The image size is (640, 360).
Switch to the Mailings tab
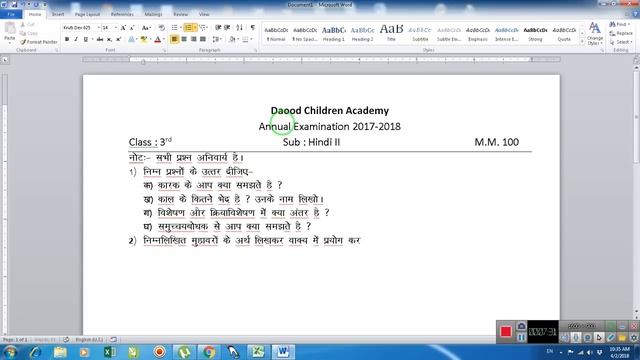tap(153, 14)
